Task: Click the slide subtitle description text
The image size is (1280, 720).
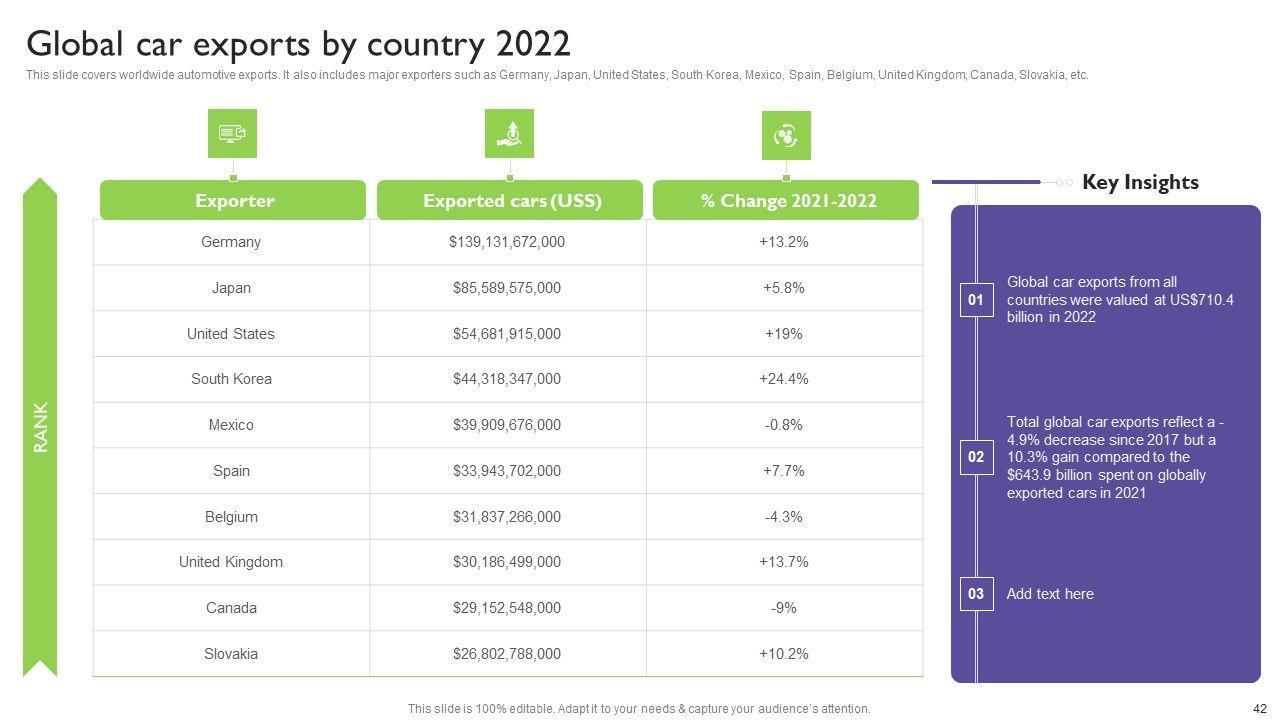Action: coord(557,75)
